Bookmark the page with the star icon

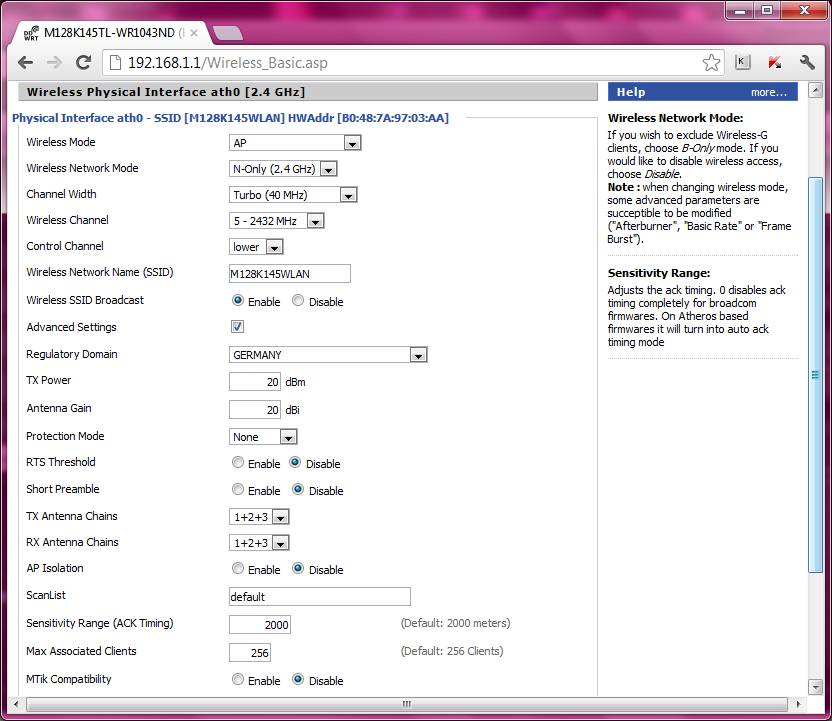[711, 62]
